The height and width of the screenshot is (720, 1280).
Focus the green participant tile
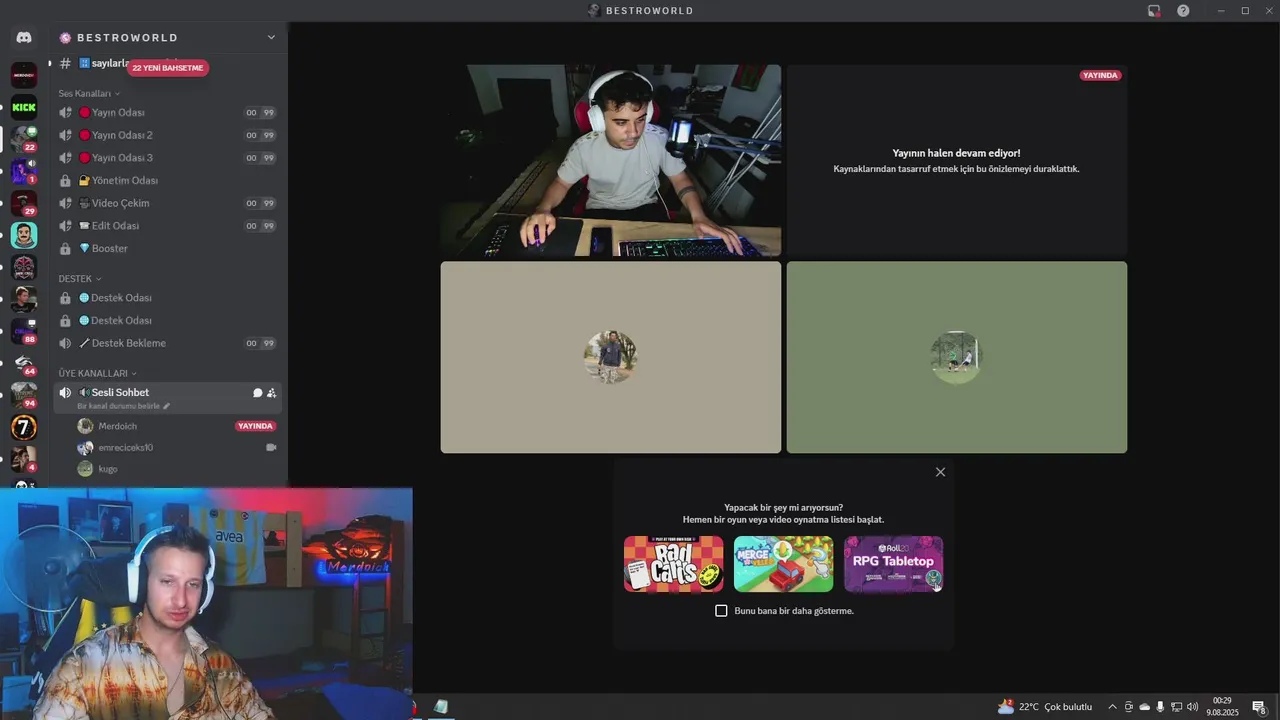point(957,357)
